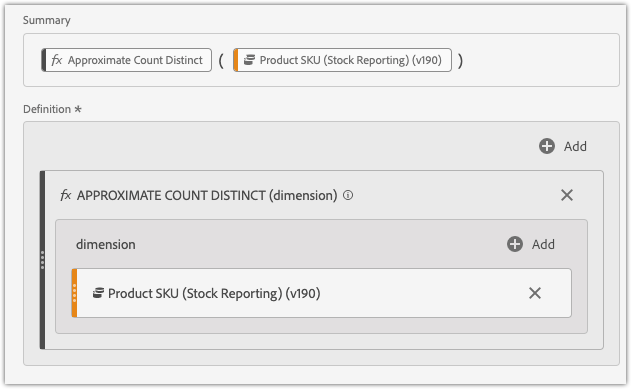Image resolution: width=631 pixels, height=389 pixels.
Task: Click the drag handle on function container
Action: (x=42, y=260)
